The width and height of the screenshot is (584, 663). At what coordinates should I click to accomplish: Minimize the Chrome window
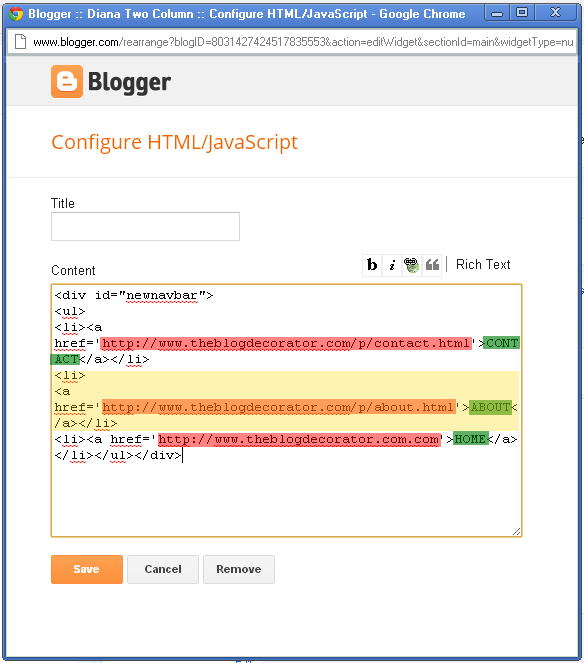click(497, 14)
